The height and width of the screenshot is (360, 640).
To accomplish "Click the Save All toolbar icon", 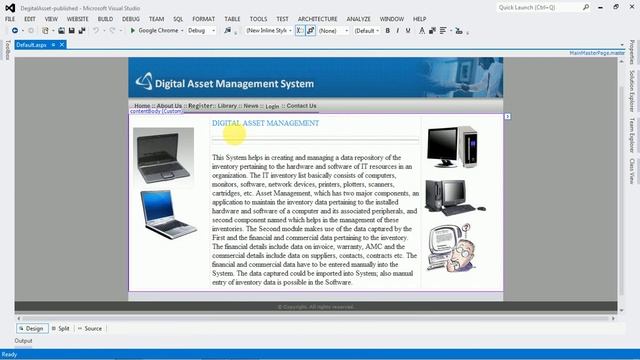I will (x=82, y=31).
